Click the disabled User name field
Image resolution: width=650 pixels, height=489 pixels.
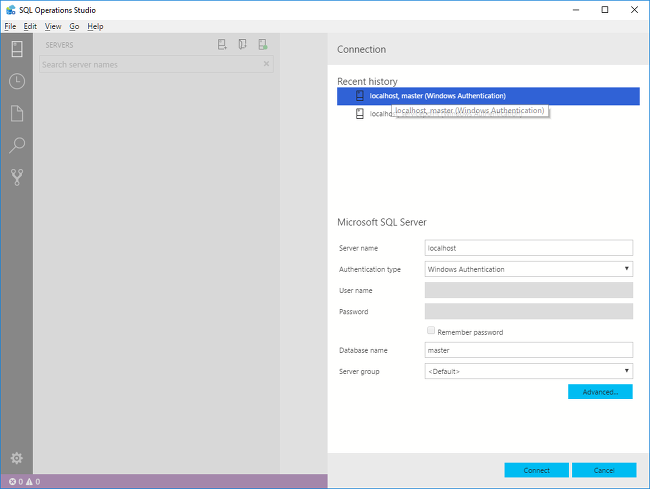point(529,290)
